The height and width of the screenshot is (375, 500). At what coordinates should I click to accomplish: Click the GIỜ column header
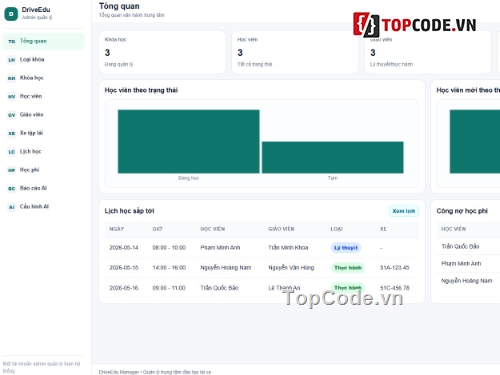tap(157, 229)
